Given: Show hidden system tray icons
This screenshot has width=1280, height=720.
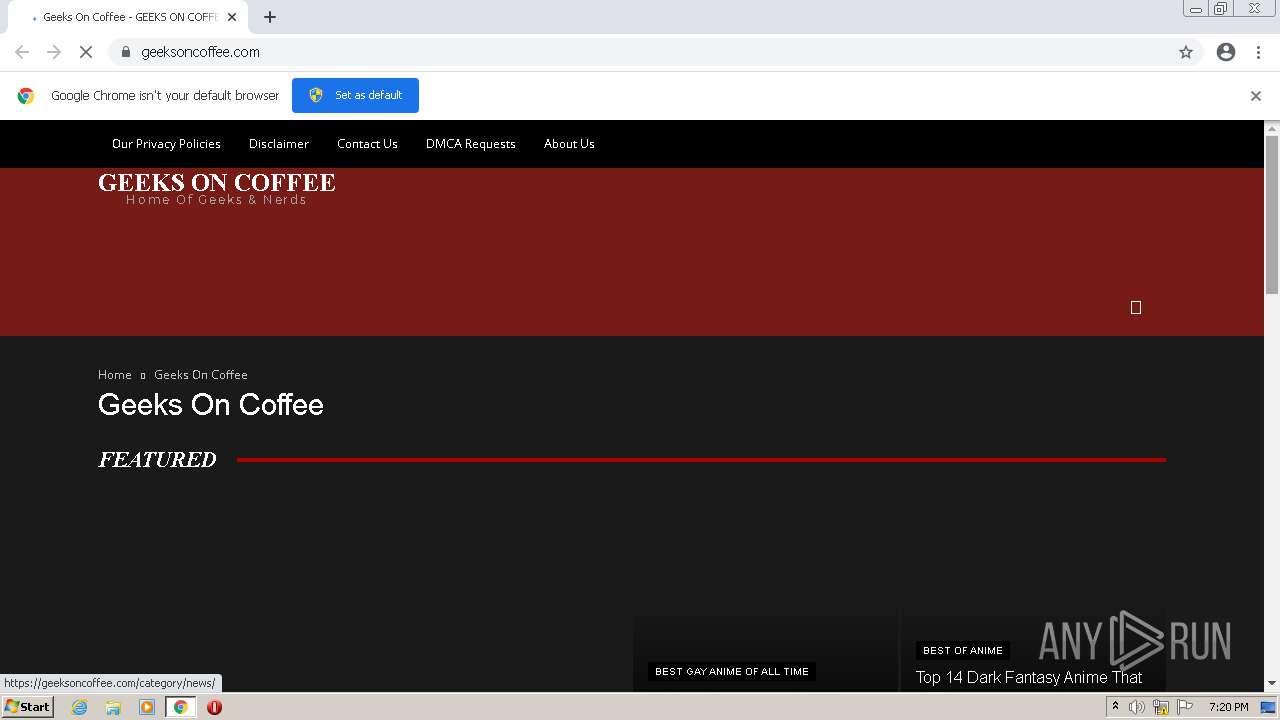Looking at the screenshot, I should [1115, 707].
